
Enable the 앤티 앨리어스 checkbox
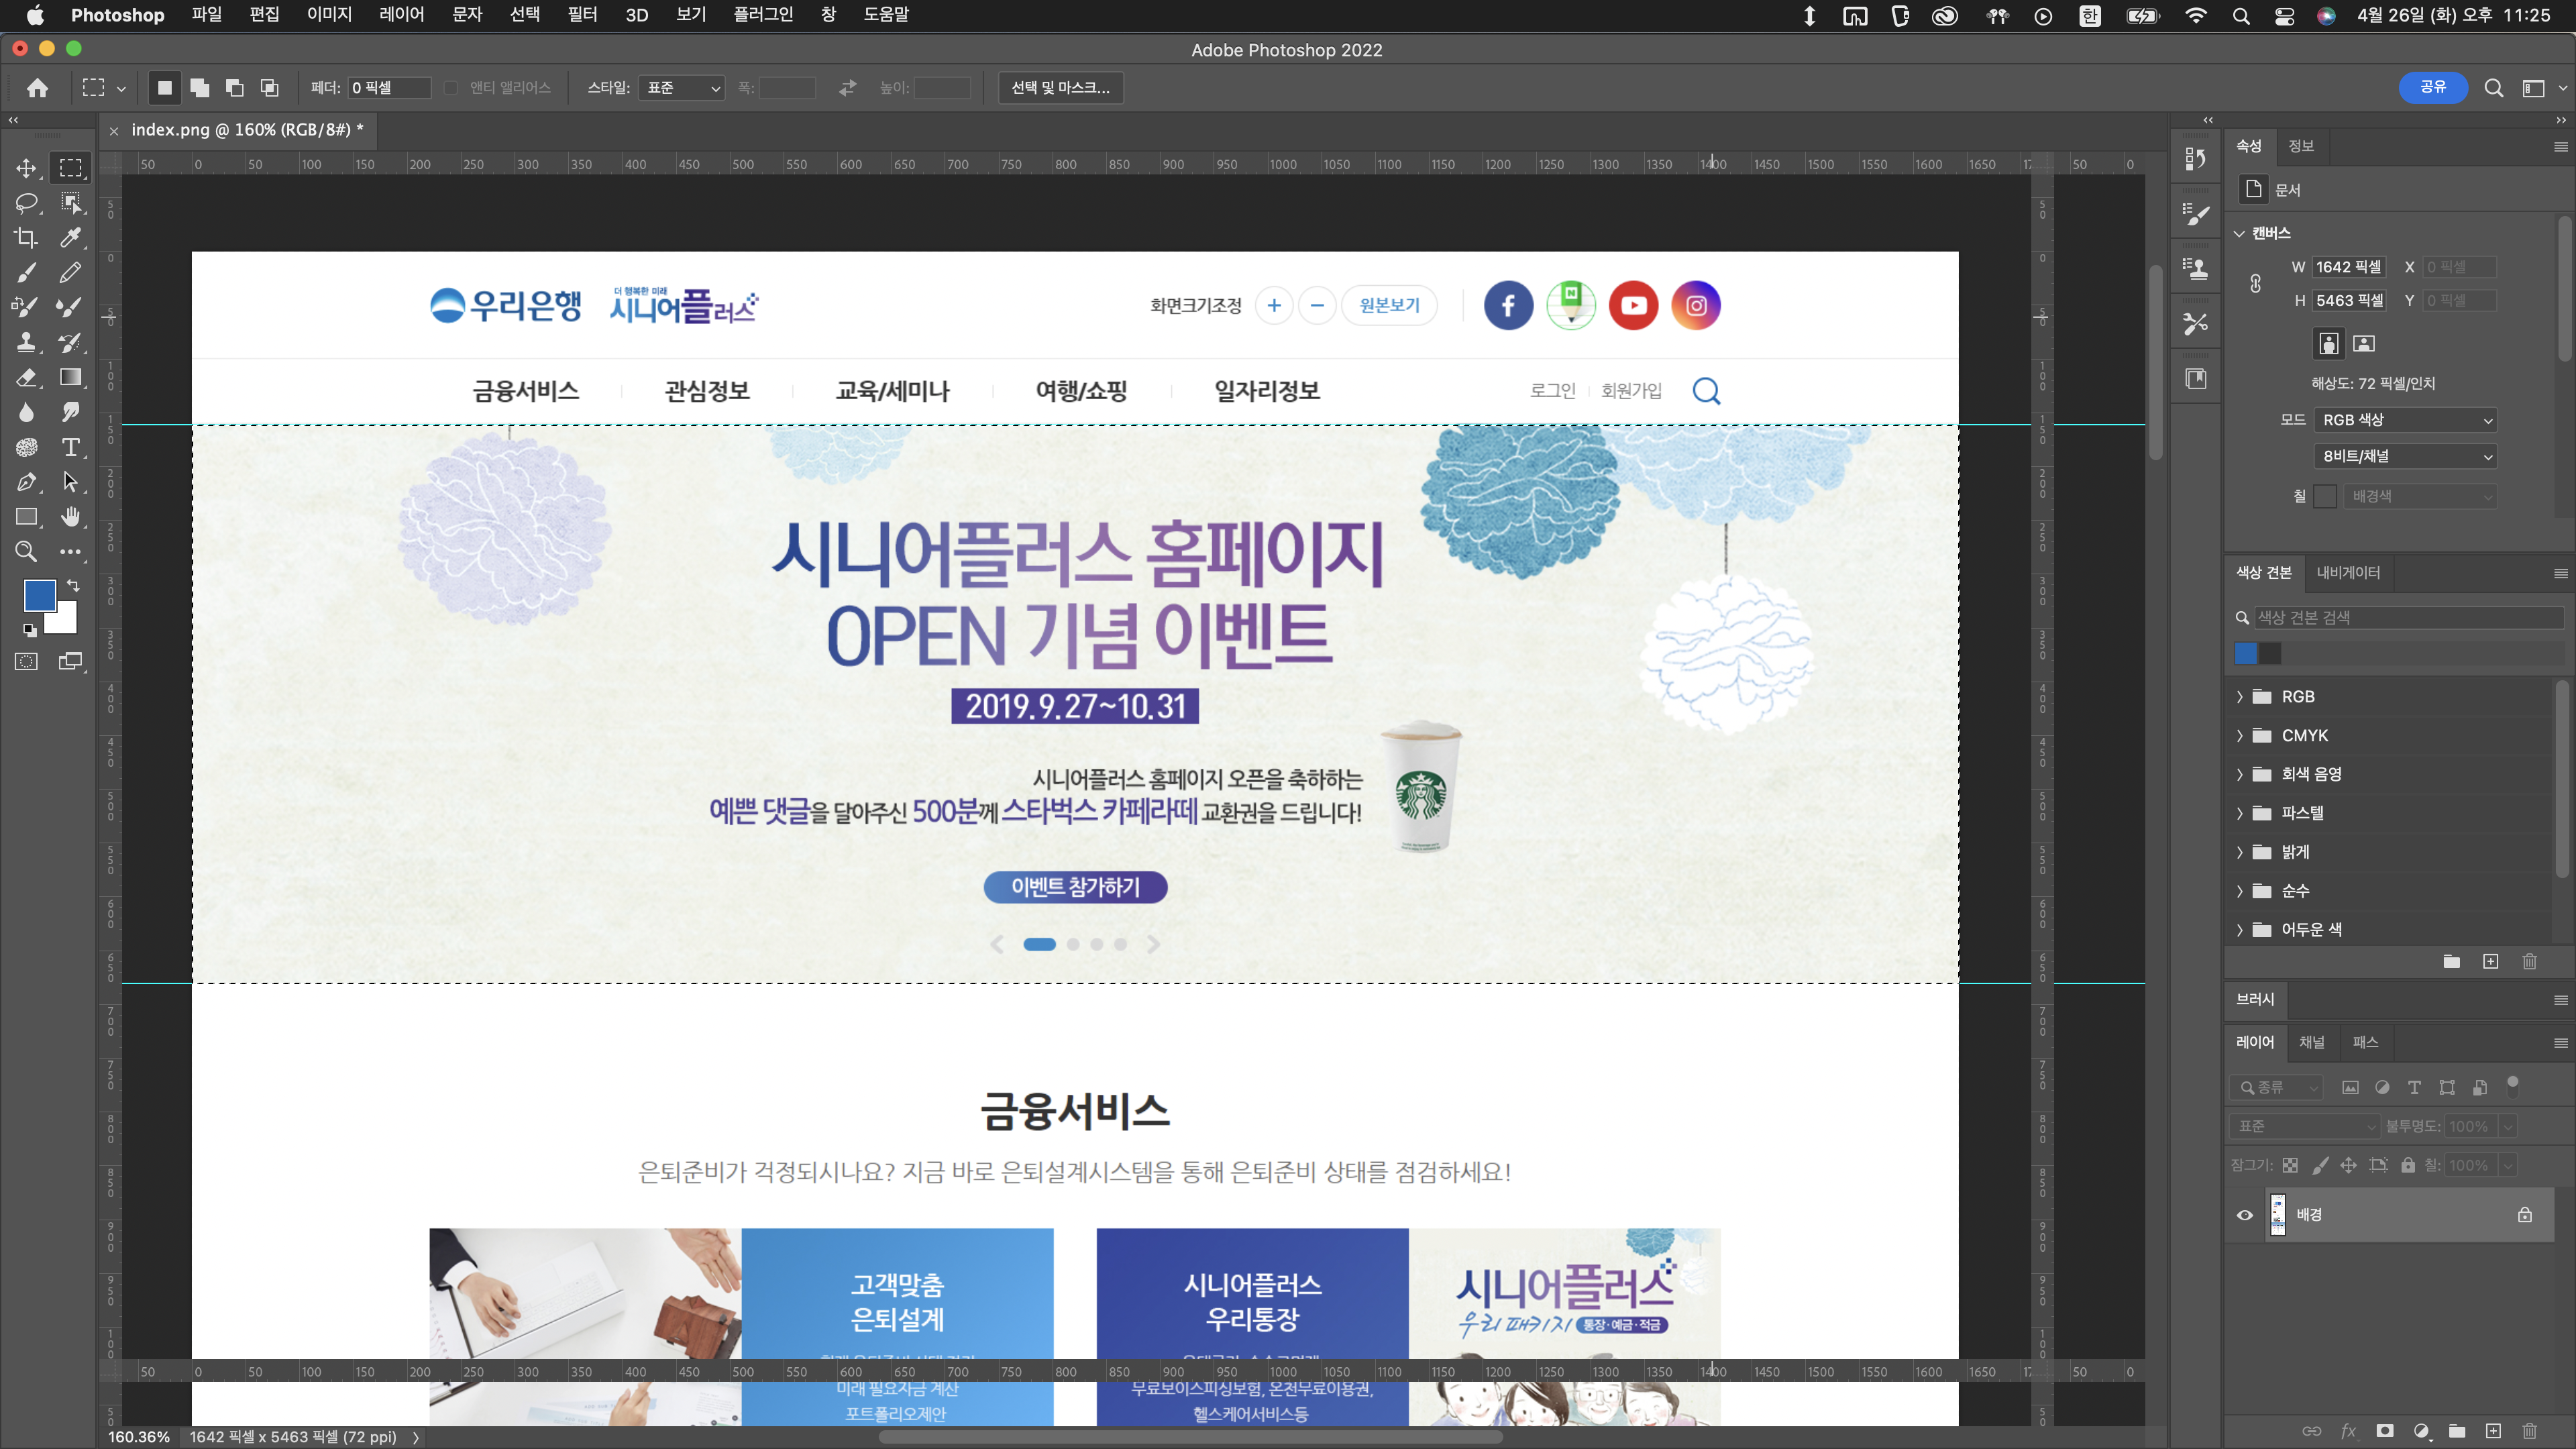click(x=451, y=88)
